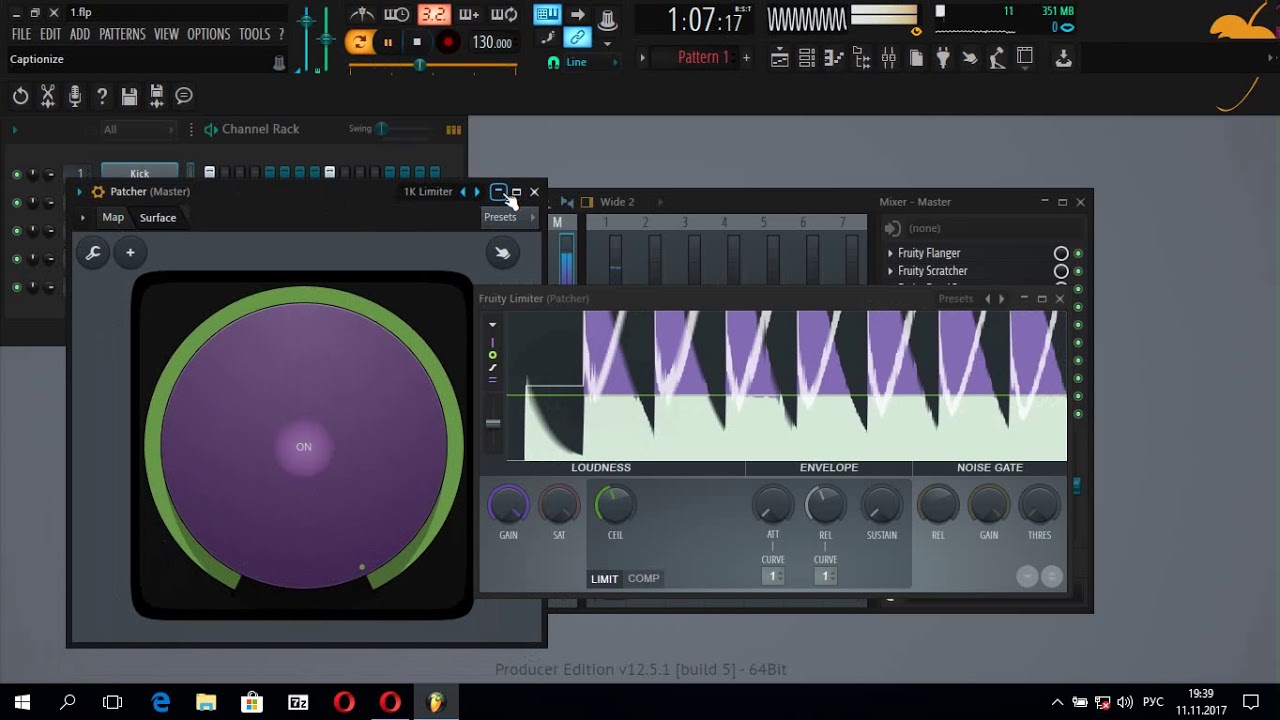1280x720 pixels.
Task: Open the channel rack All filter dropdown
Action: [x=140, y=130]
